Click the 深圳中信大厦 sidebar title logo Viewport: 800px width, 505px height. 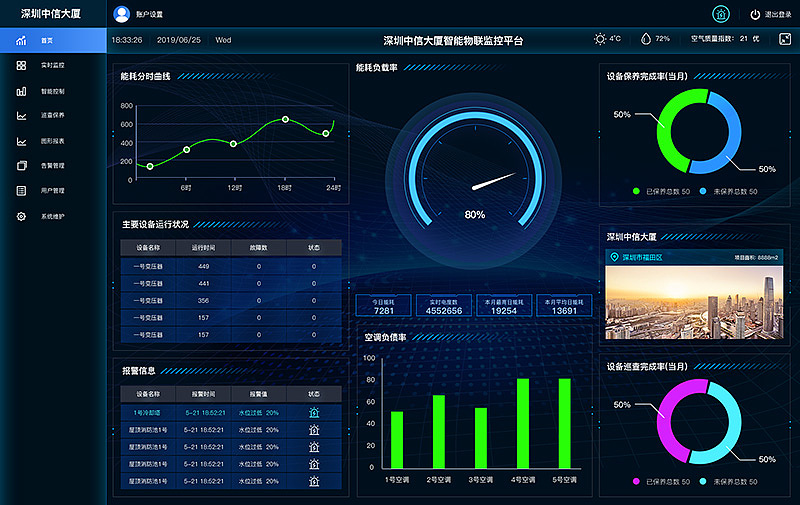coord(51,14)
